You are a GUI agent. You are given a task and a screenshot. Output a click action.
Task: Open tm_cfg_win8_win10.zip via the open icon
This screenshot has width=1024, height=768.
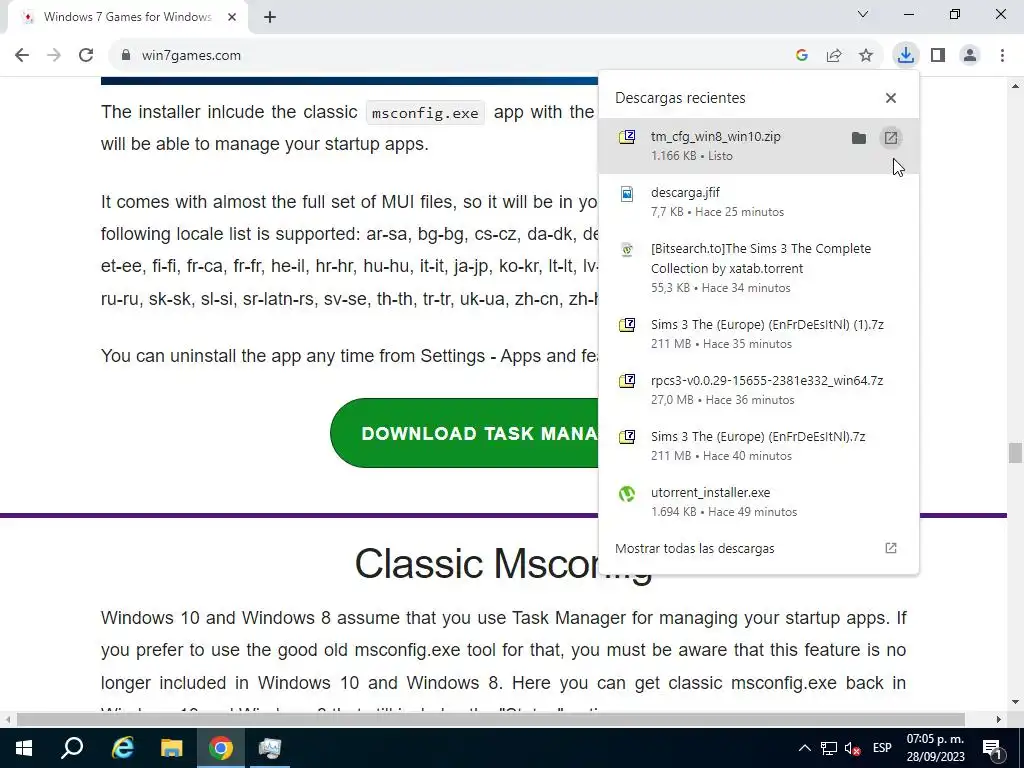coord(891,138)
